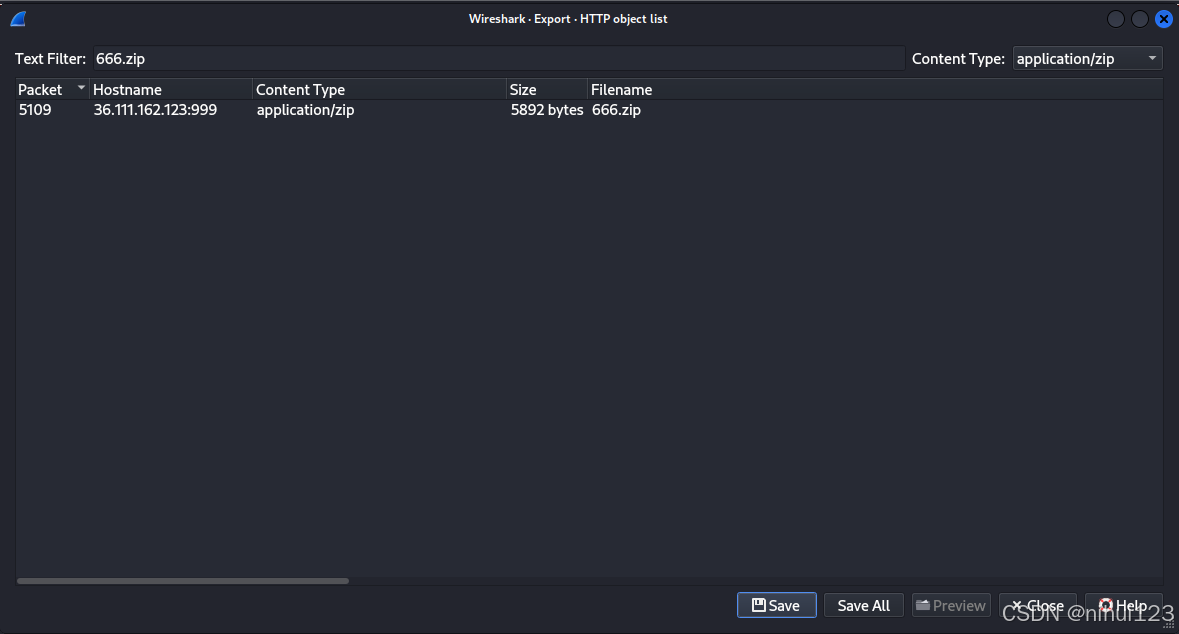1179x634 pixels.
Task: Click the Save button
Action: (777, 605)
